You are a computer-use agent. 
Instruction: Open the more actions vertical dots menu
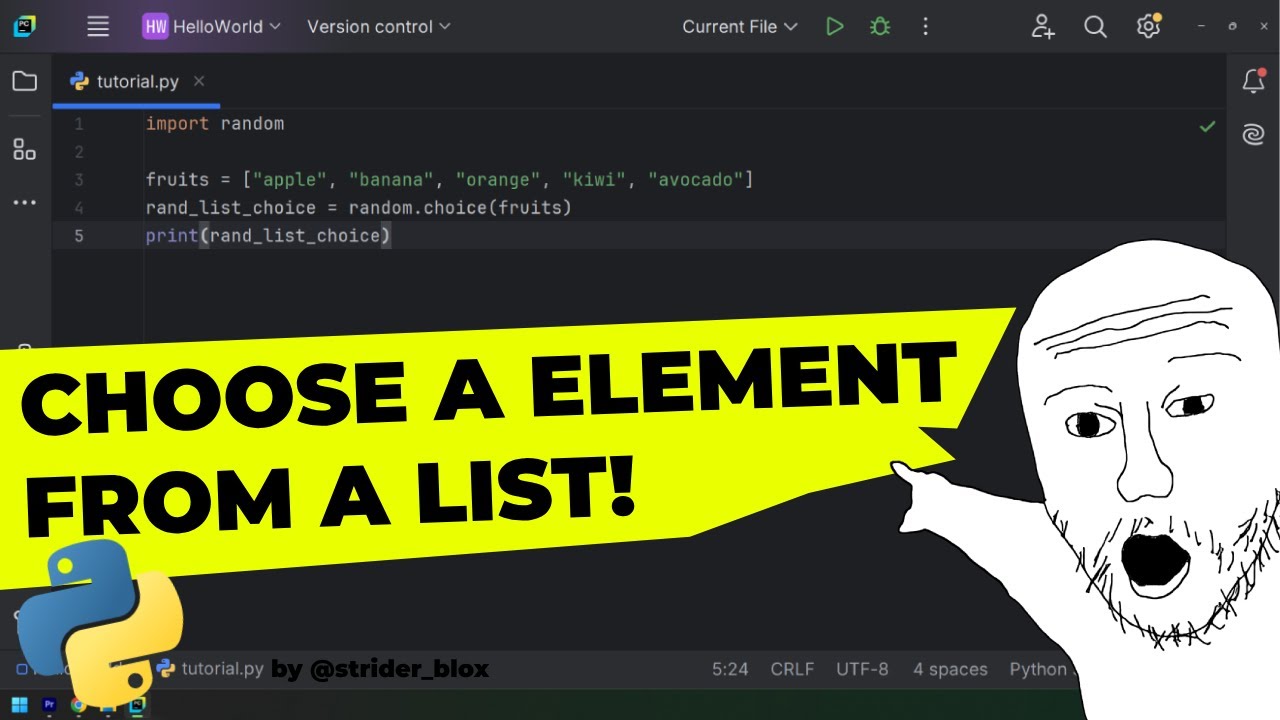pyautogui.click(x=925, y=27)
